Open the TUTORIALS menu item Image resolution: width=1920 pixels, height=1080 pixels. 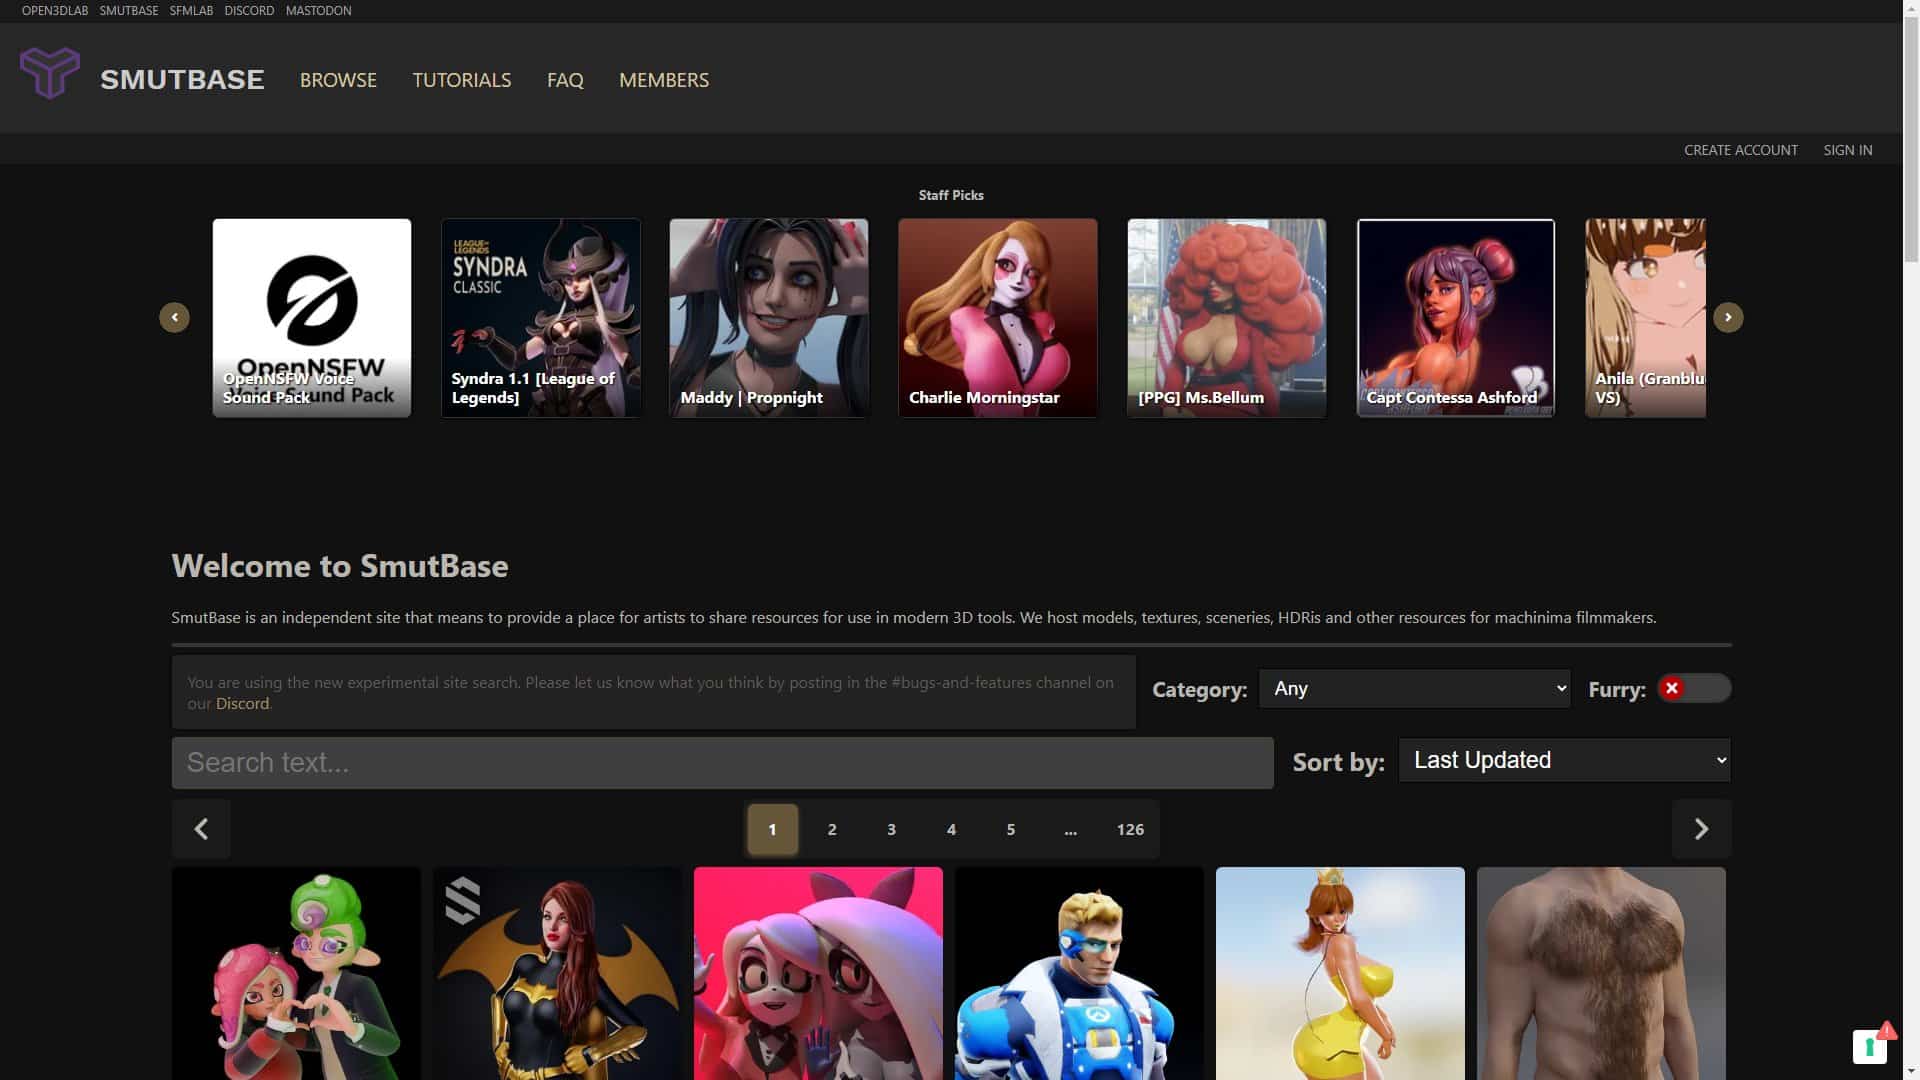462,80
